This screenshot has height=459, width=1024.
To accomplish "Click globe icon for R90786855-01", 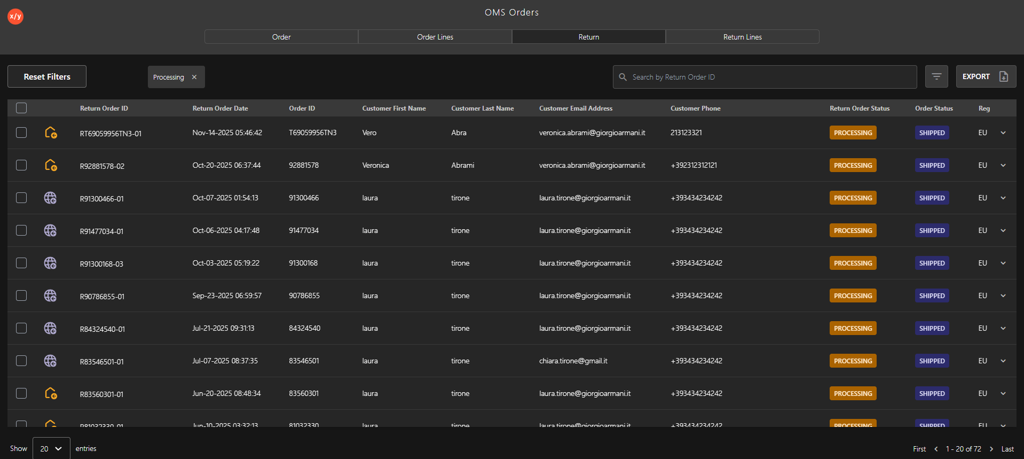I will click(x=50, y=295).
